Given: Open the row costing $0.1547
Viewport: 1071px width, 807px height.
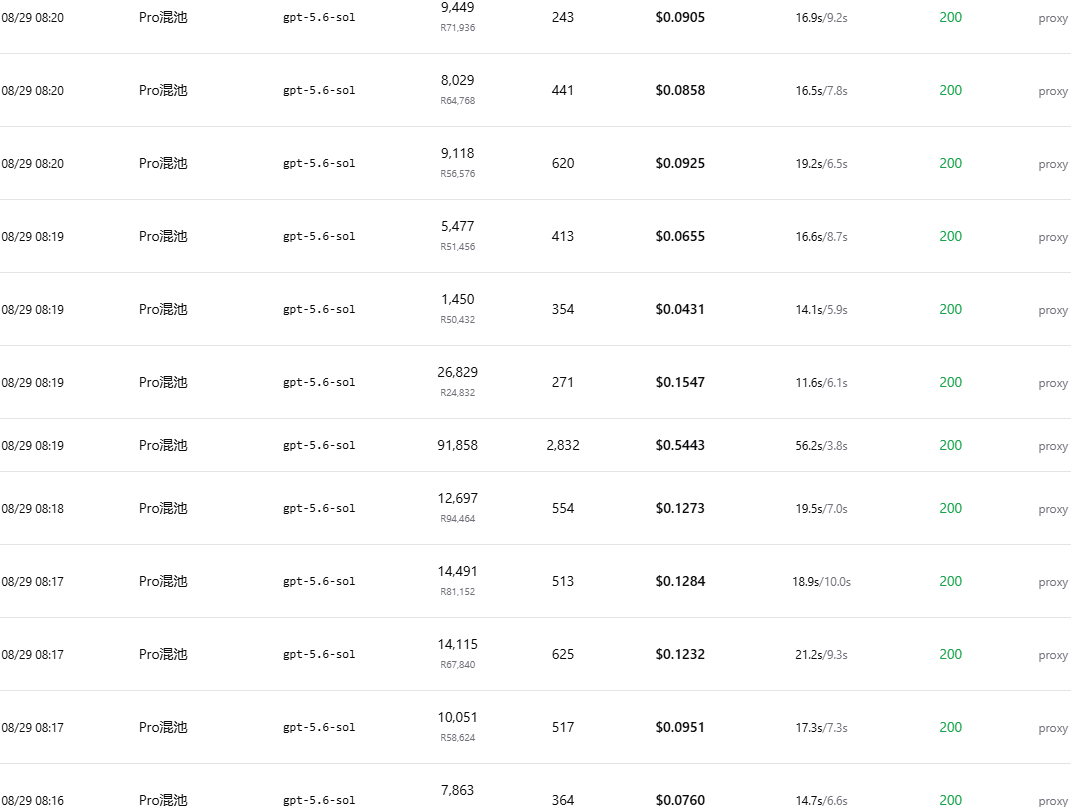Looking at the screenshot, I should tap(536, 382).
